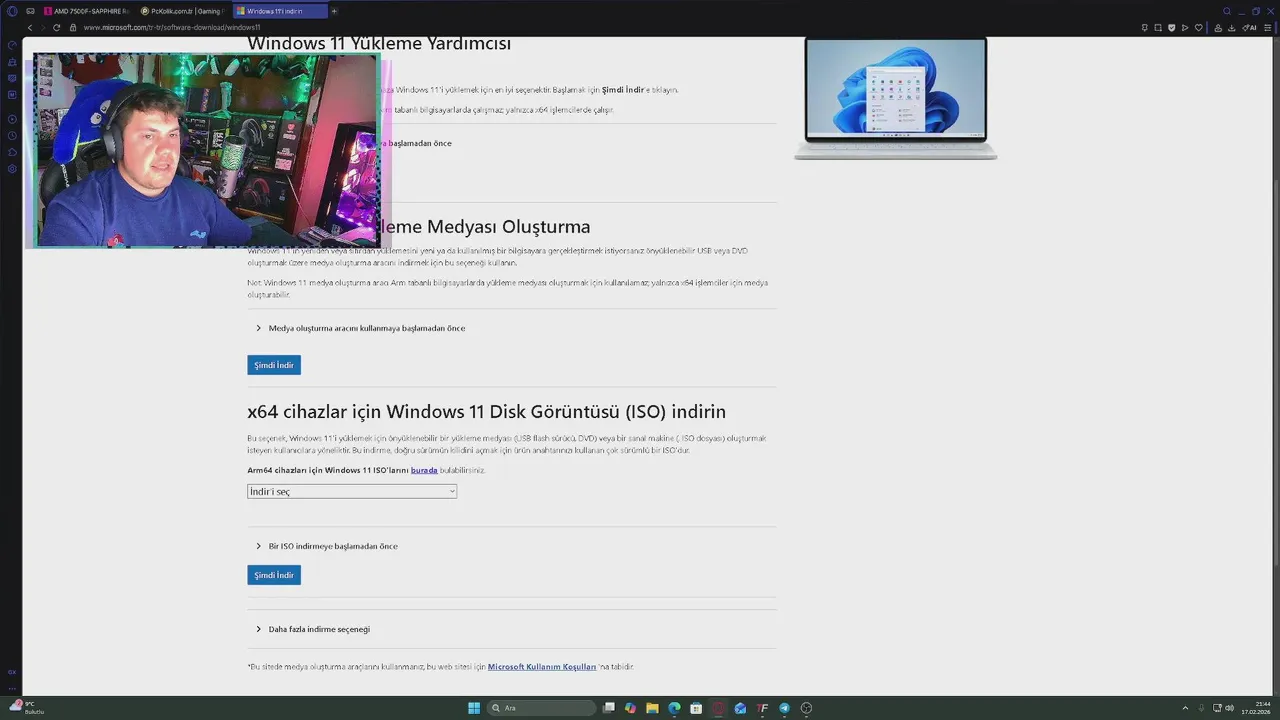The height and width of the screenshot is (720, 1280).
Task: Open Telegram from the taskbar
Action: pyautogui.click(x=784, y=708)
